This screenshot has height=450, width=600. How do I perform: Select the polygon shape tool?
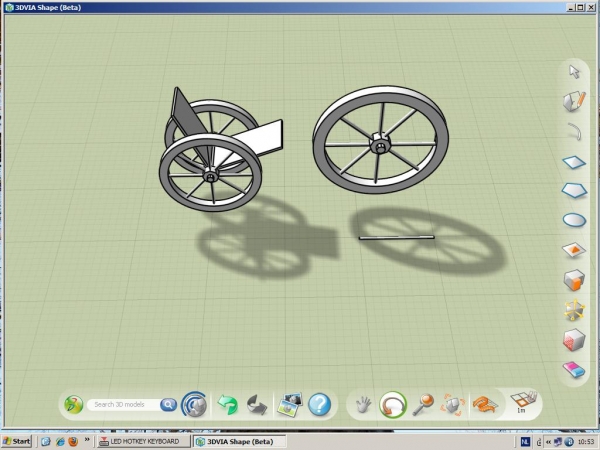(x=574, y=190)
